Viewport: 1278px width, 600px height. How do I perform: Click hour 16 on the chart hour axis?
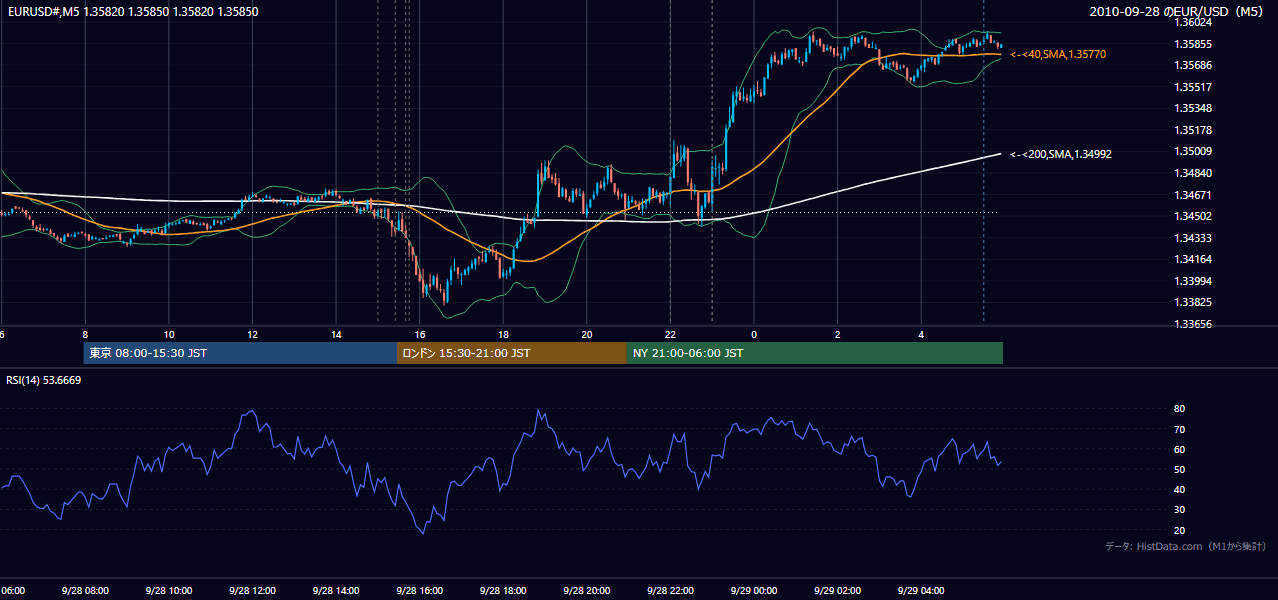pos(420,335)
